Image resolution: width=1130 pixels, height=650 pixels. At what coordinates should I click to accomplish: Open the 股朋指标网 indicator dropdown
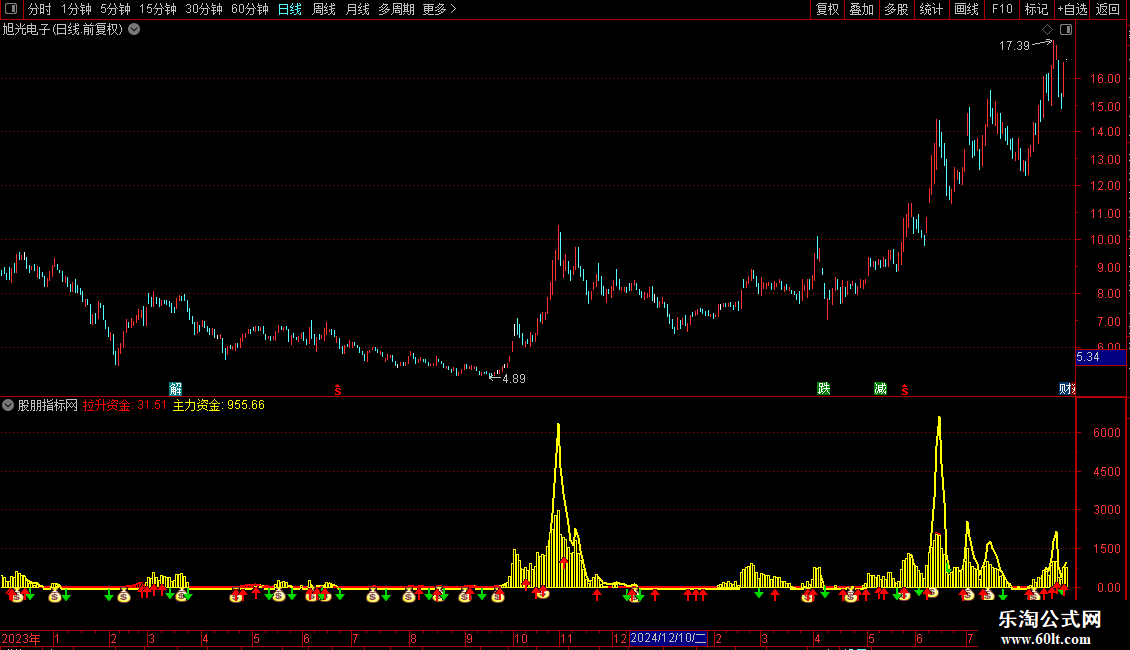(x=8, y=405)
